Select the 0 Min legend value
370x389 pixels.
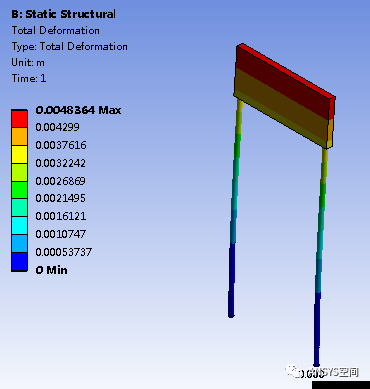(52, 270)
